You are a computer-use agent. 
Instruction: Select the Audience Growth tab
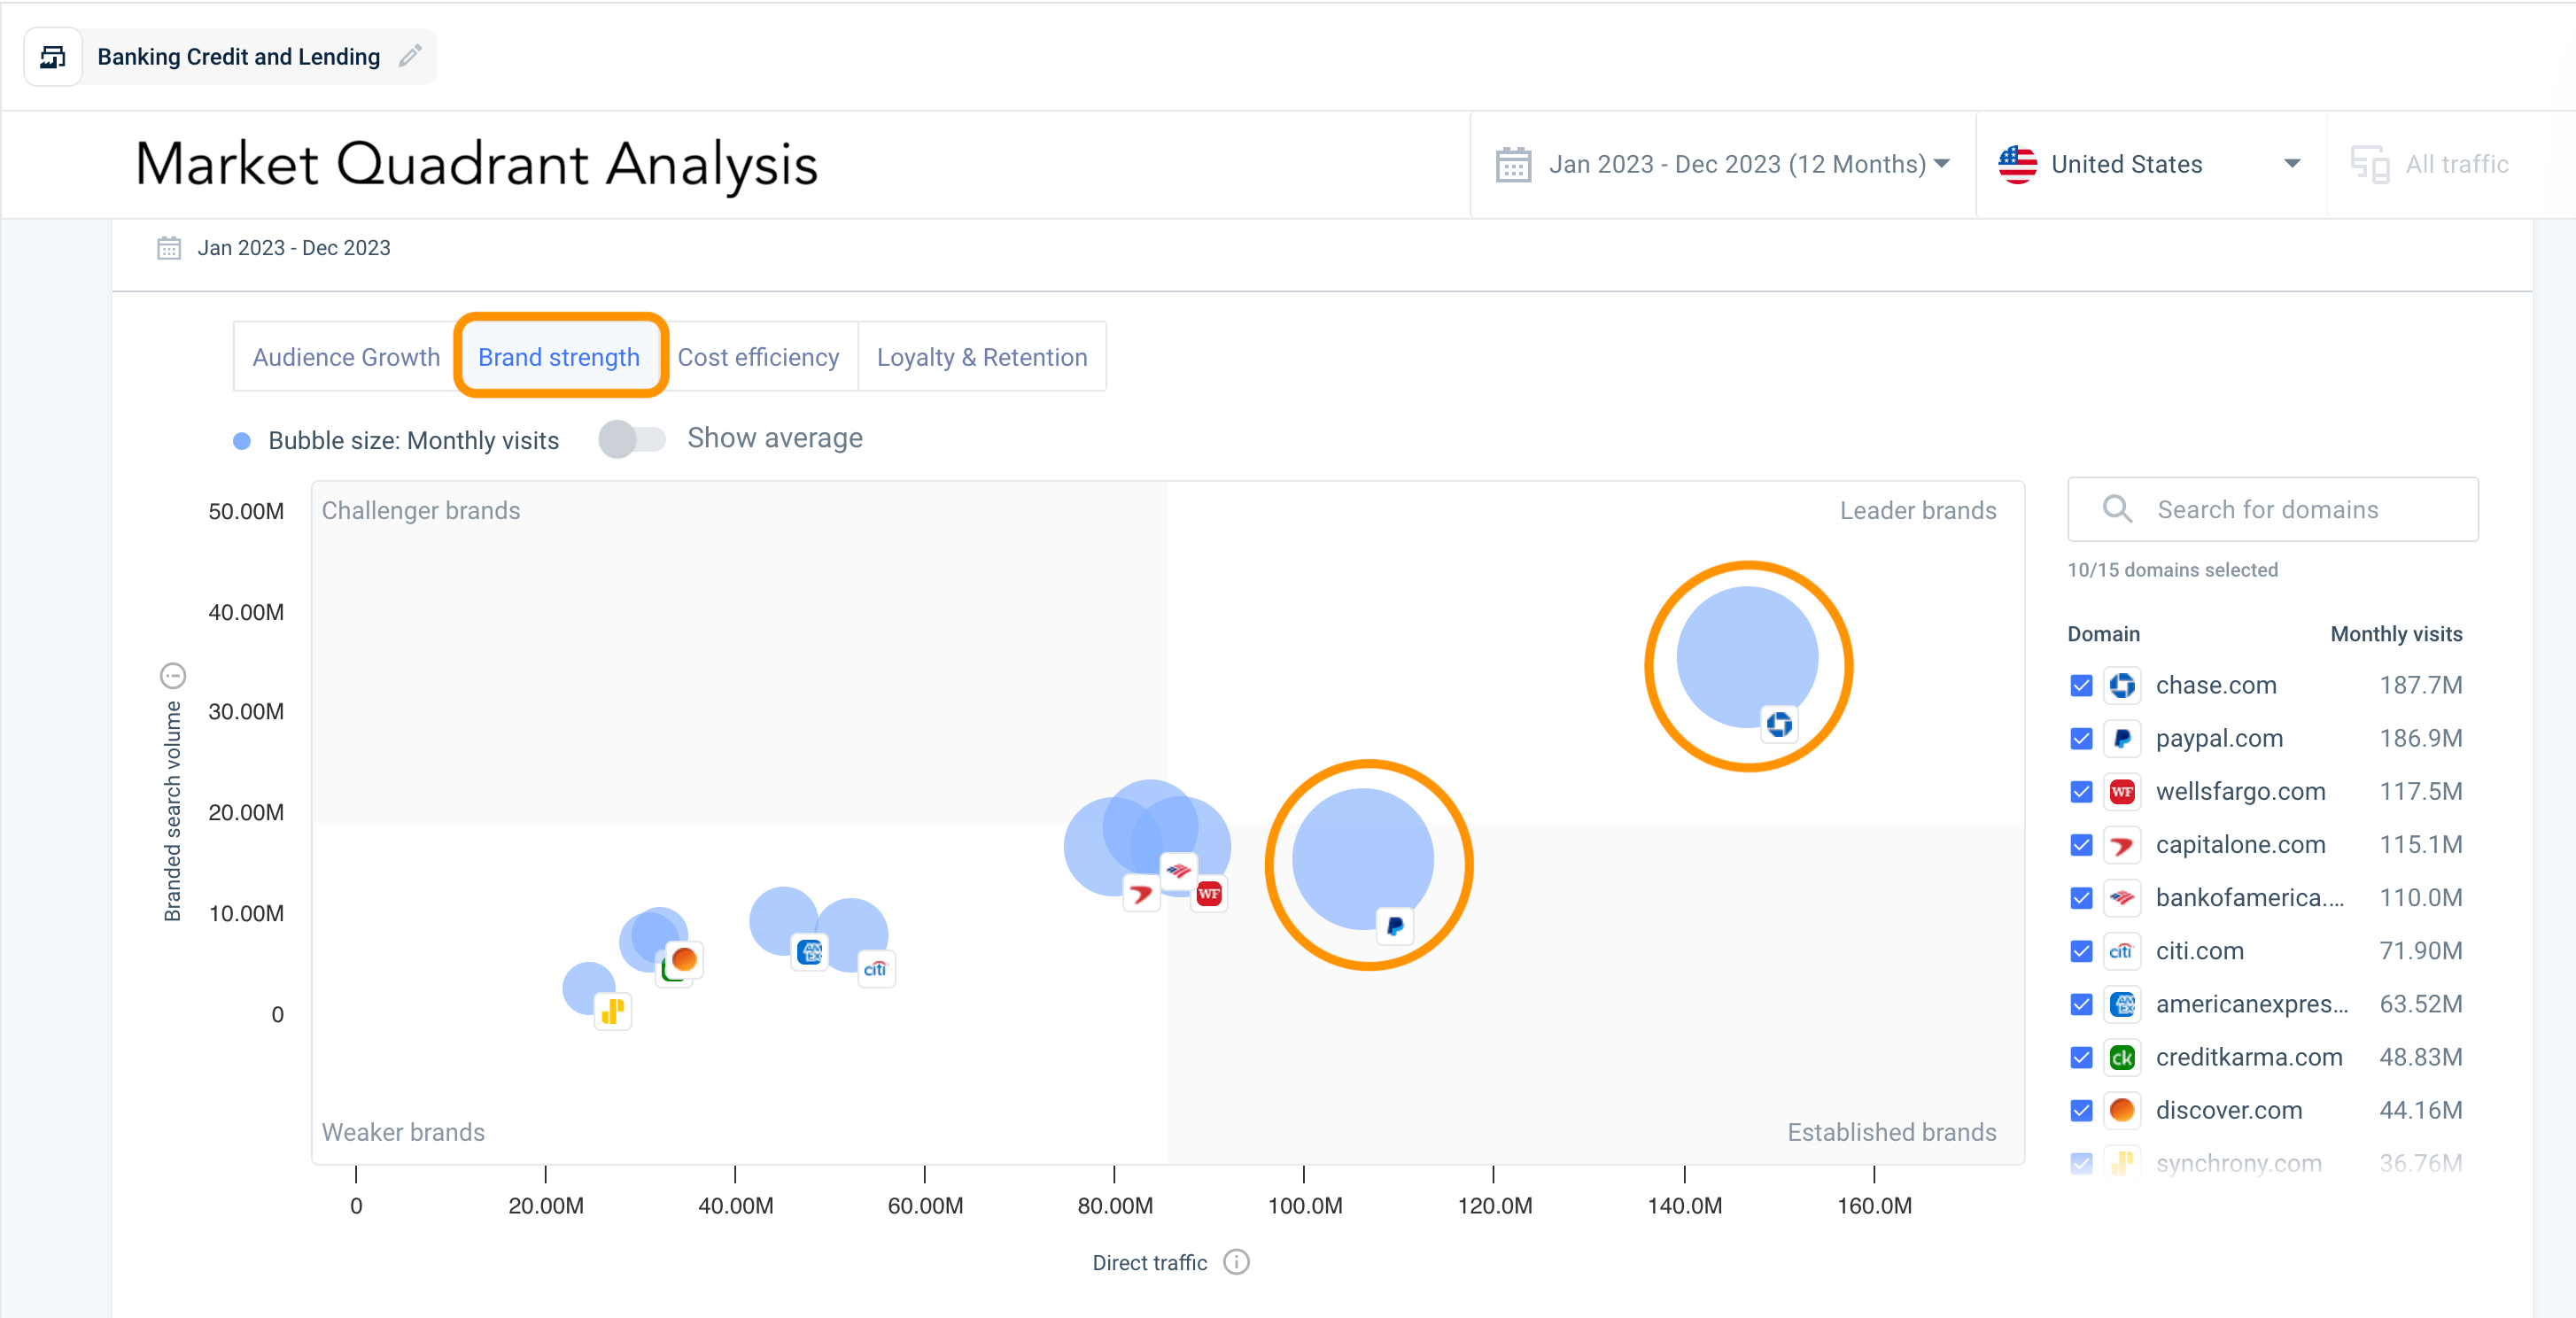pyautogui.click(x=346, y=357)
